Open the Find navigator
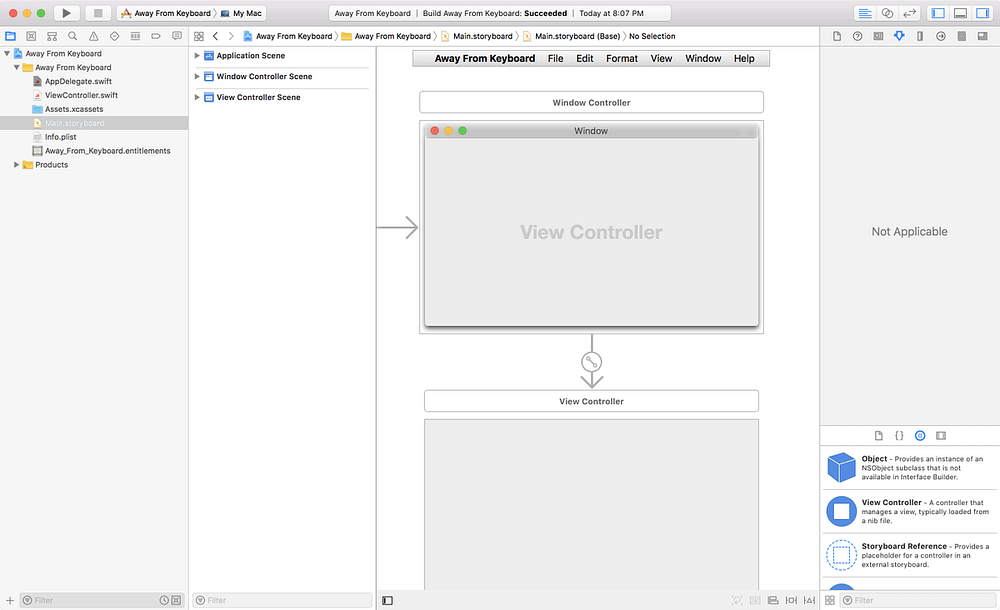1000x610 pixels. (x=73, y=36)
